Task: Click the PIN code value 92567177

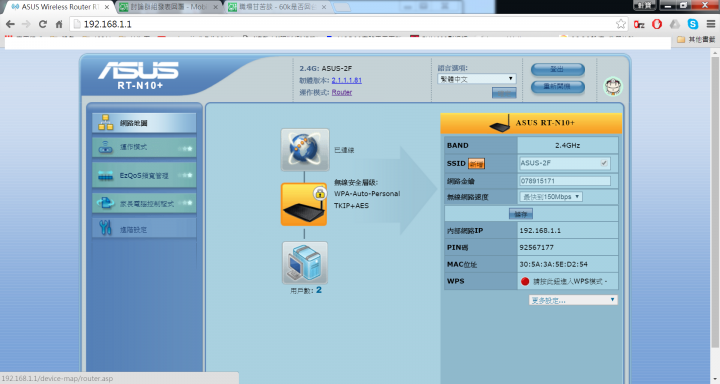Action: click(x=536, y=247)
